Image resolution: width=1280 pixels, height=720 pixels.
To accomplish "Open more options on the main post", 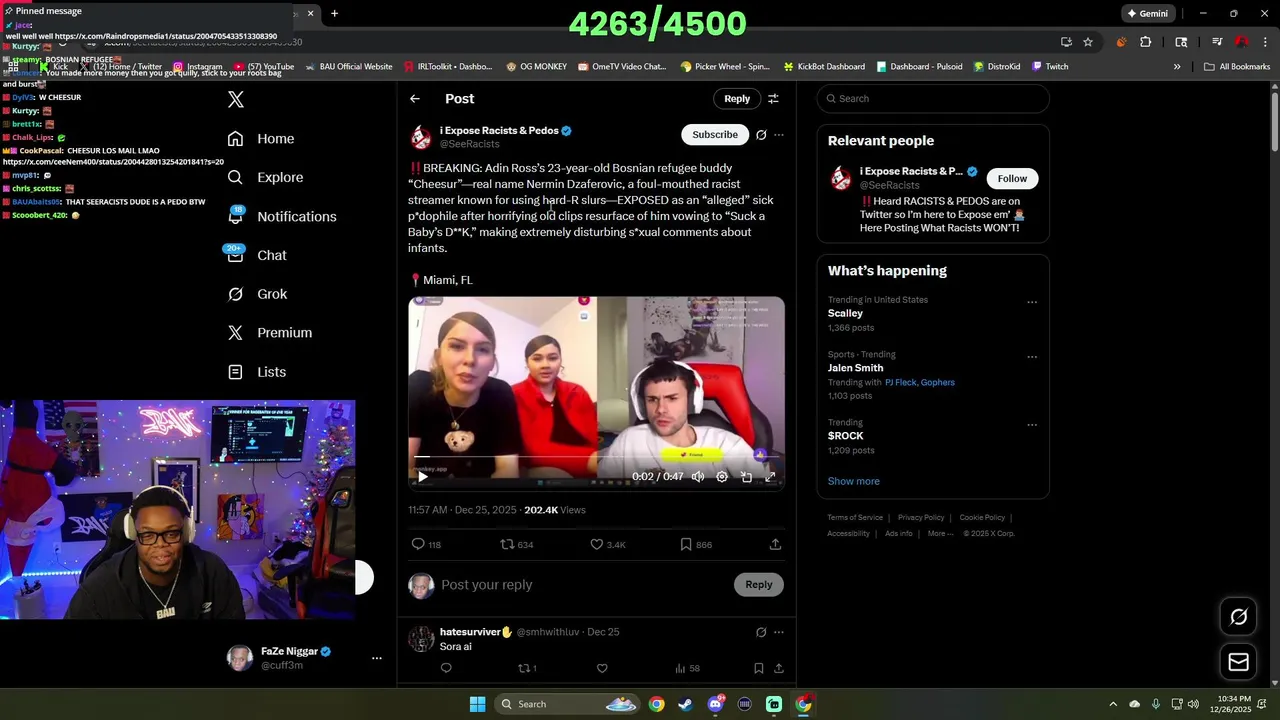I will pos(779,135).
